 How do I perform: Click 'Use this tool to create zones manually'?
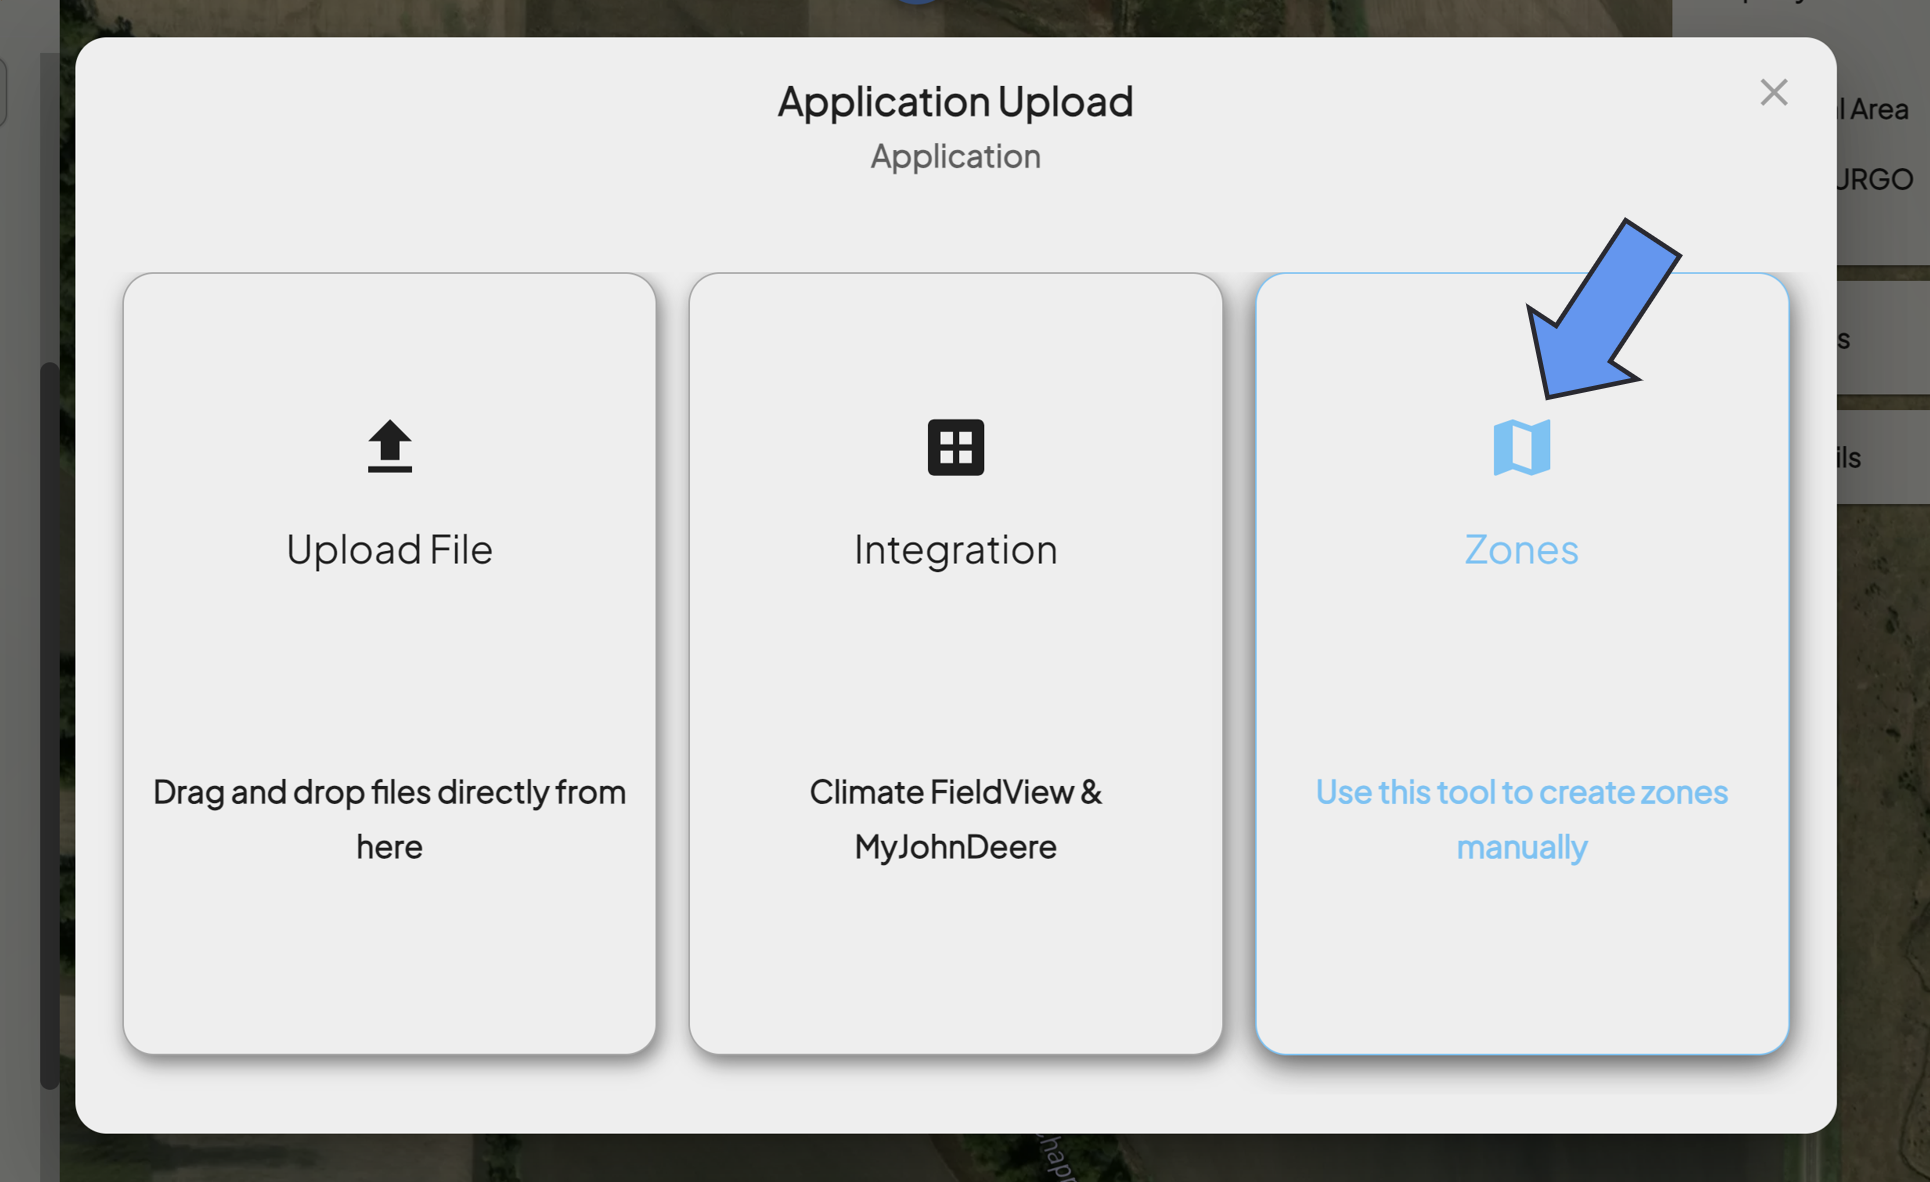(1521, 819)
